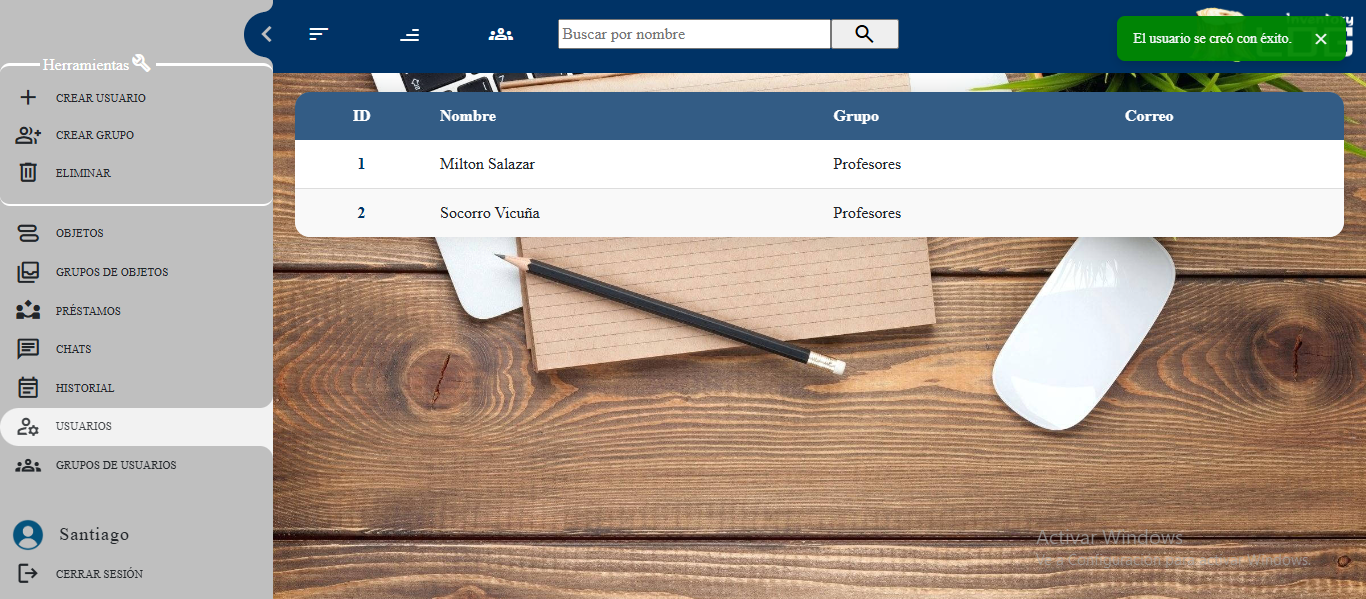Select the Usuarios sidebar tab
1366x599 pixels.
[83, 426]
